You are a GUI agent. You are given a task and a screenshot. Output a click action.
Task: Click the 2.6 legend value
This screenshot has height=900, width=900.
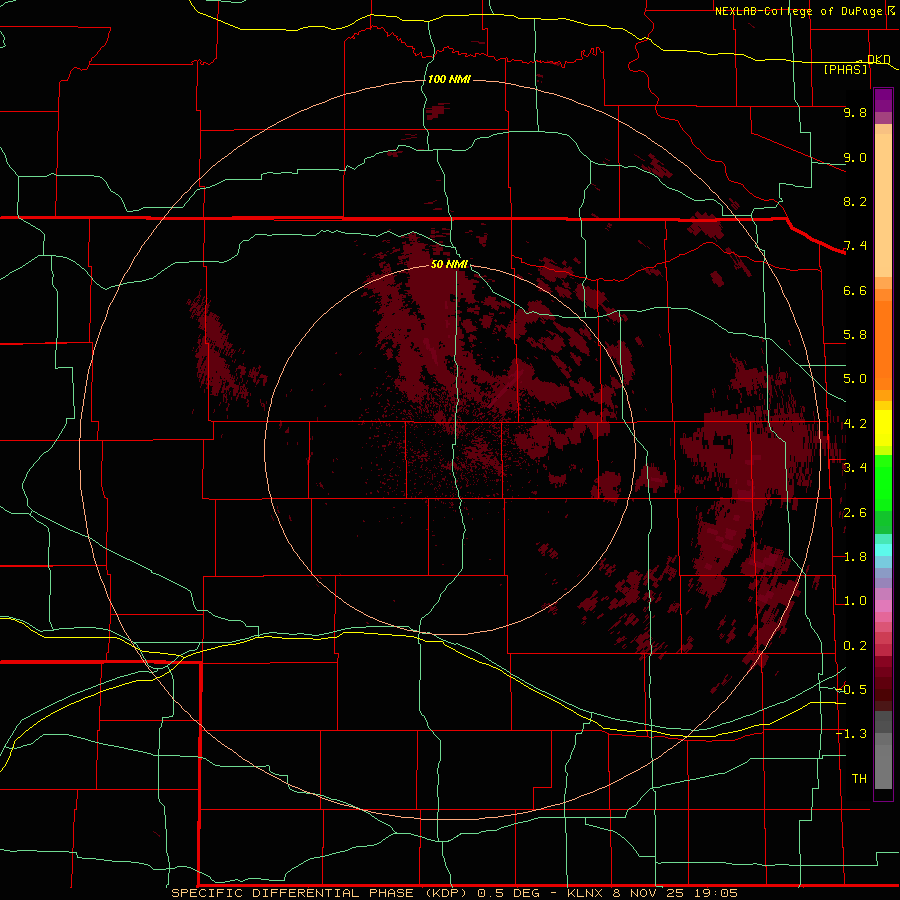coord(855,513)
